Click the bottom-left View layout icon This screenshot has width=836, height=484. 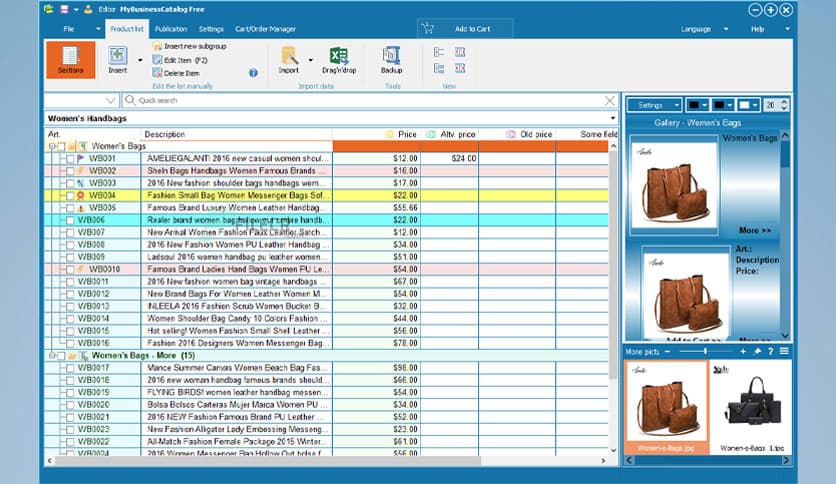(439, 68)
